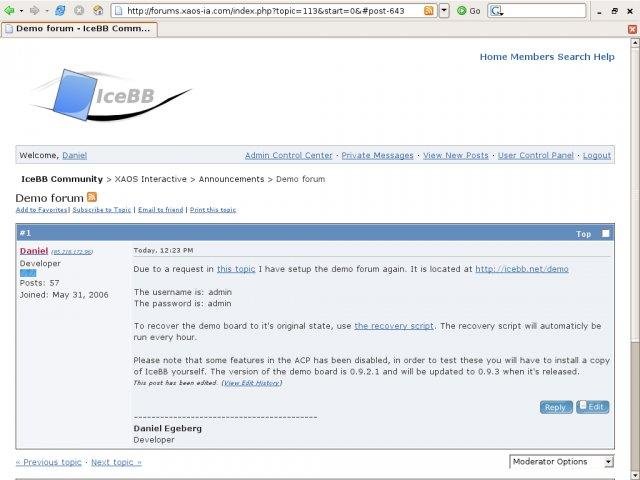The height and width of the screenshot is (480, 640).
Task: Open the Help navigation link
Action: pyautogui.click(x=604, y=57)
